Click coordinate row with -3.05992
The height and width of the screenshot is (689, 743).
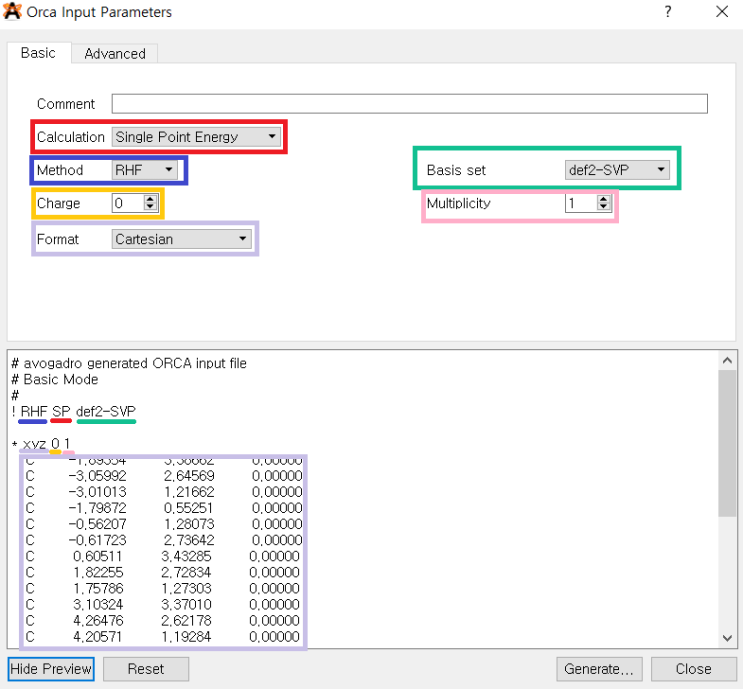164,476
